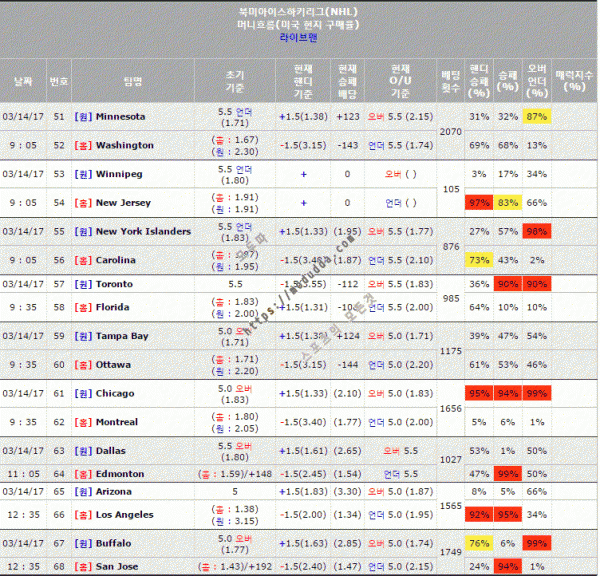Click the 초기 기준 column header
The image size is (600, 576).
pos(235,81)
